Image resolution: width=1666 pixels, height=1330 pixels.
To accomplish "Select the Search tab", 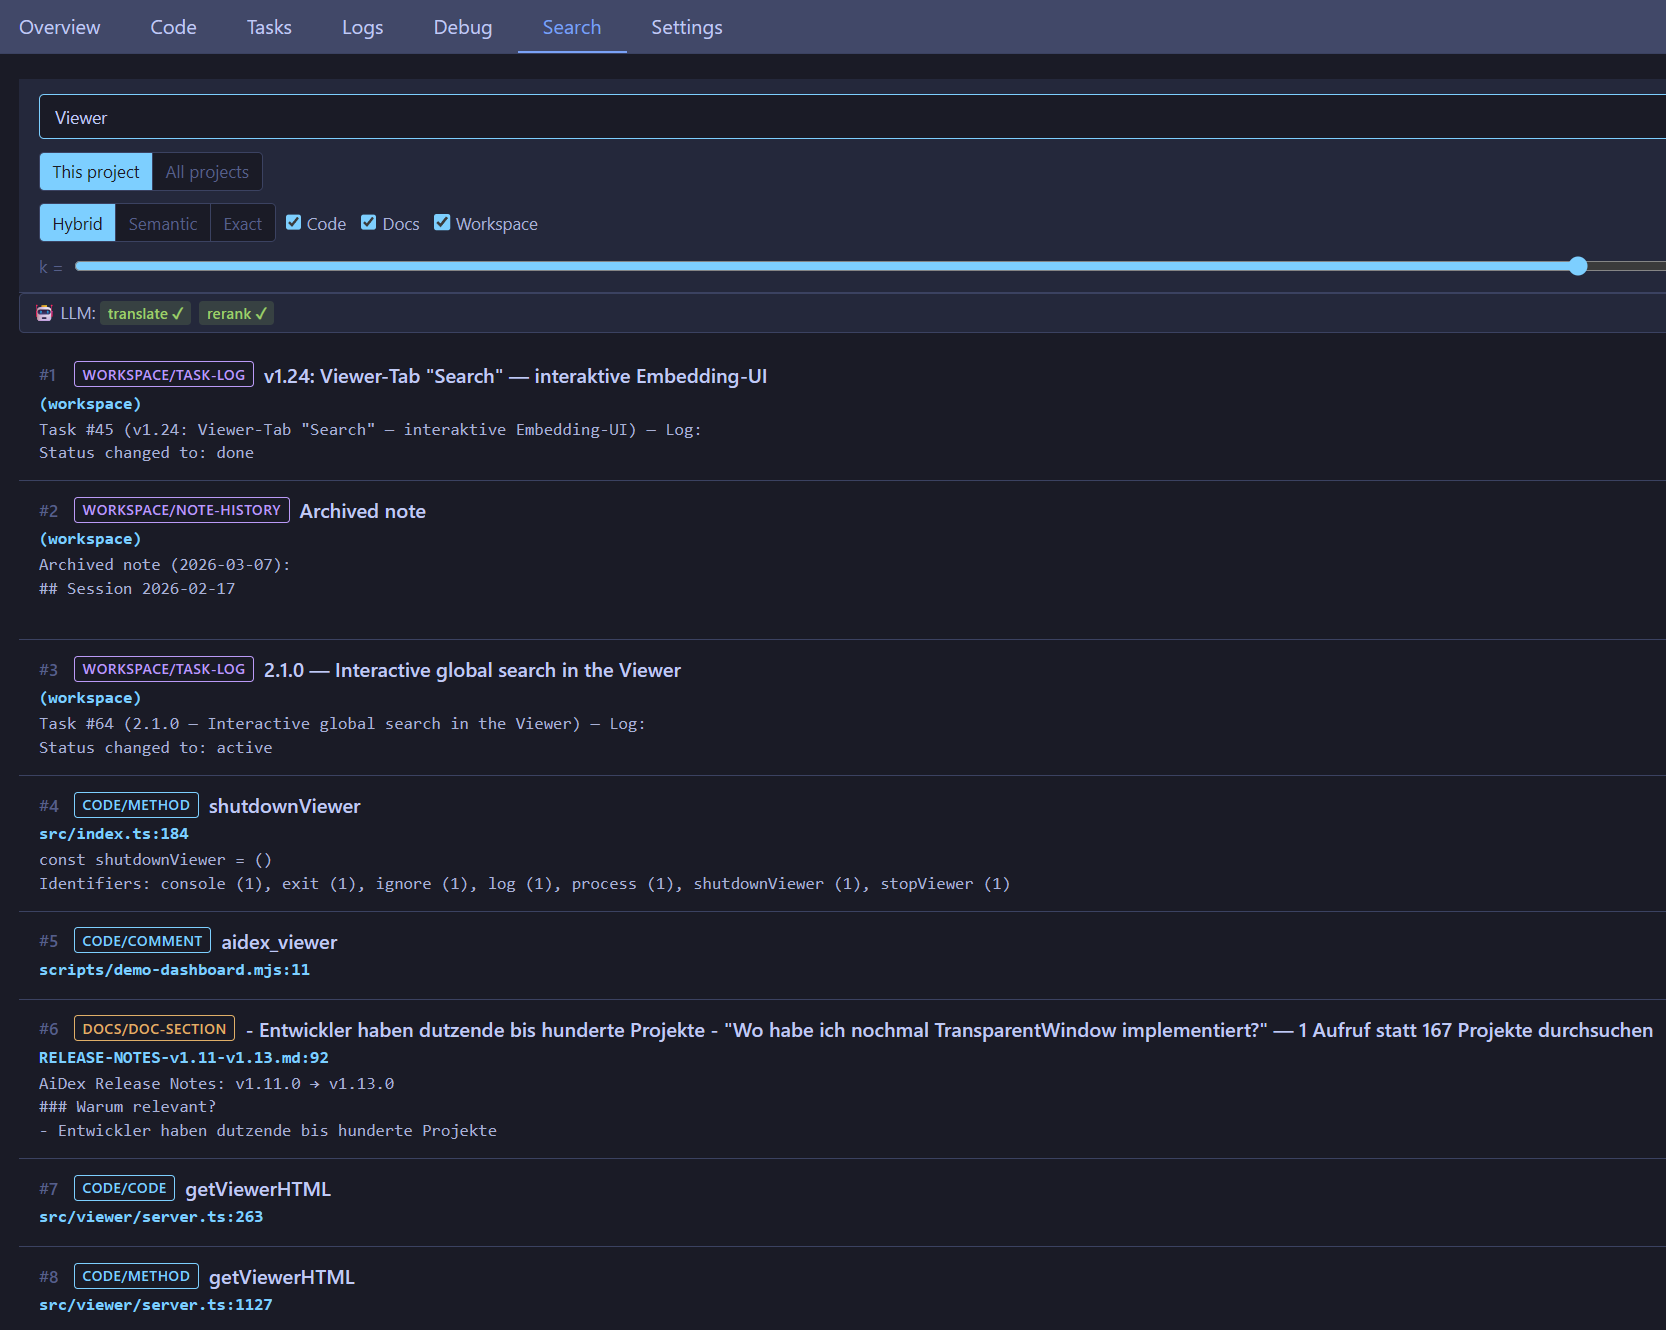I will pyautogui.click(x=572, y=27).
